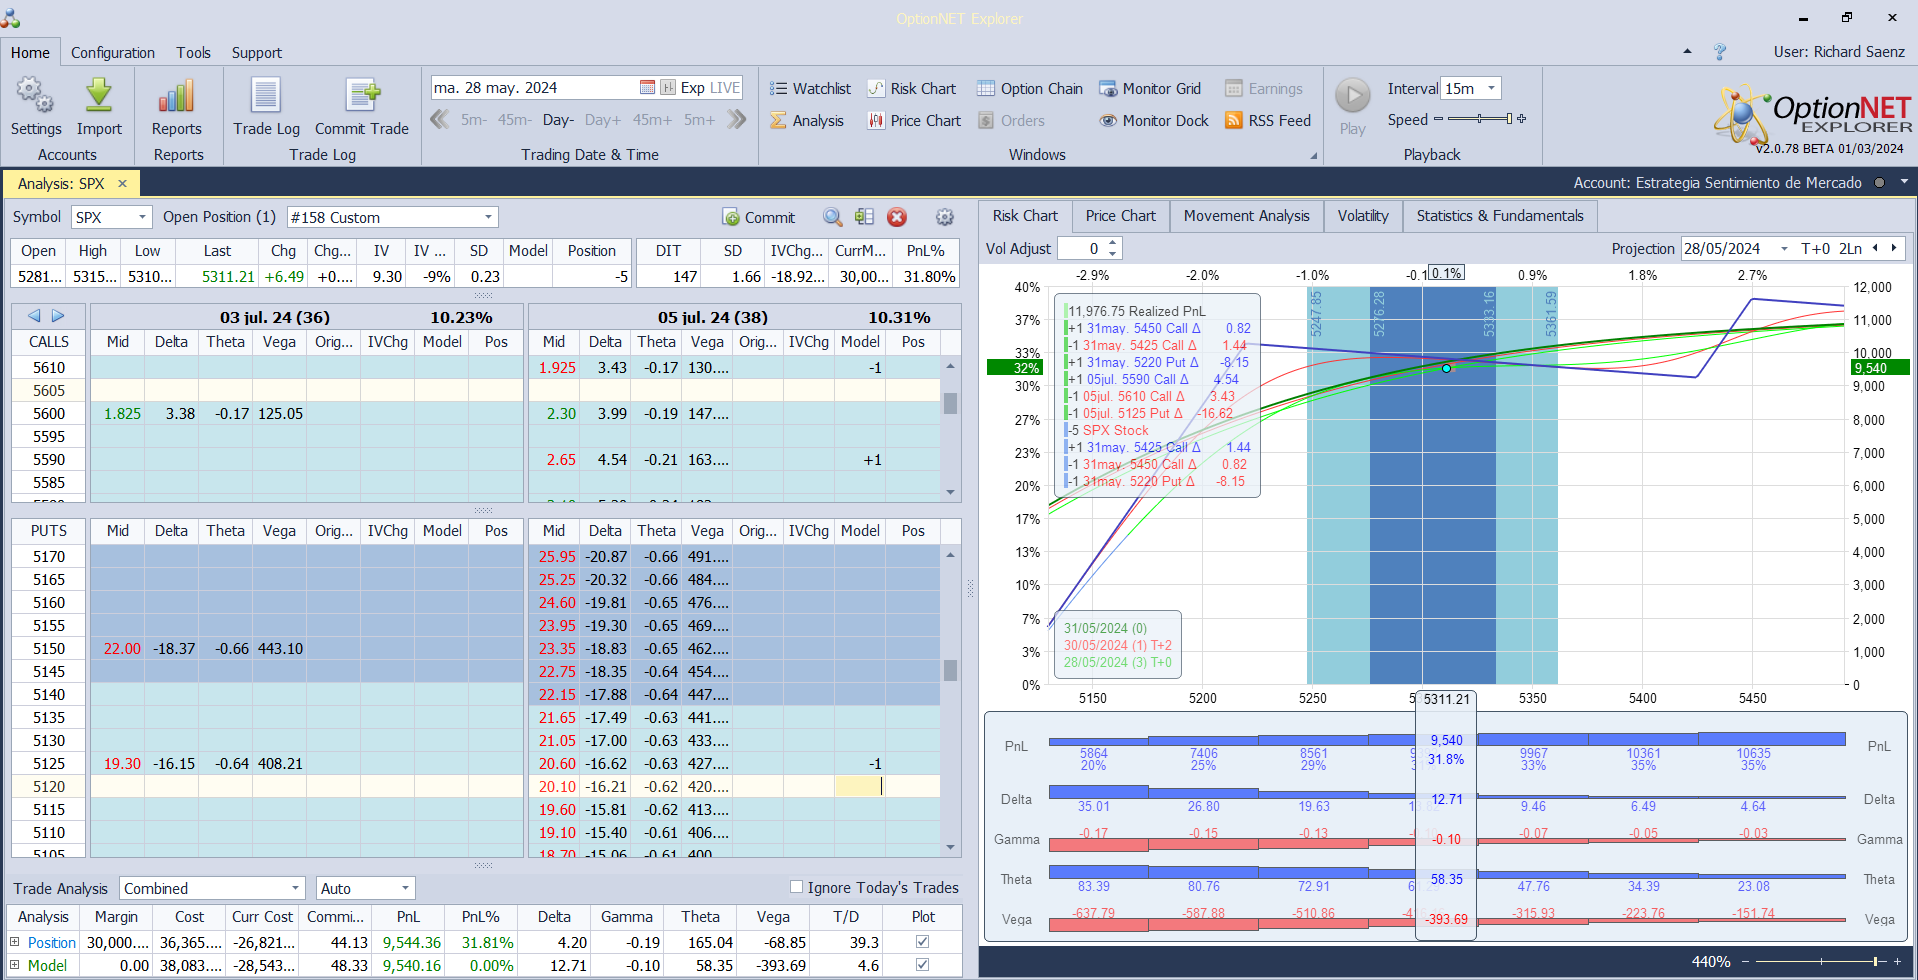Click the Play playback button

point(1353,107)
